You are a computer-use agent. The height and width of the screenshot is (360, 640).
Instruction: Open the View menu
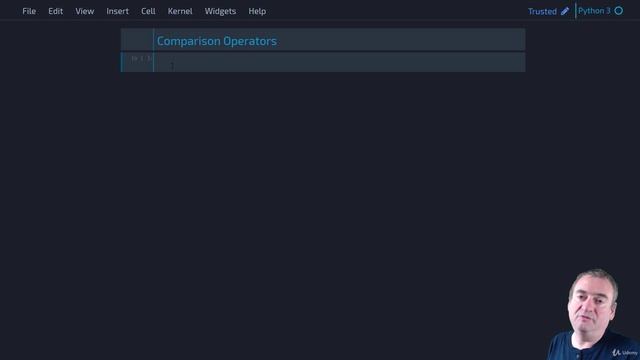(84, 11)
